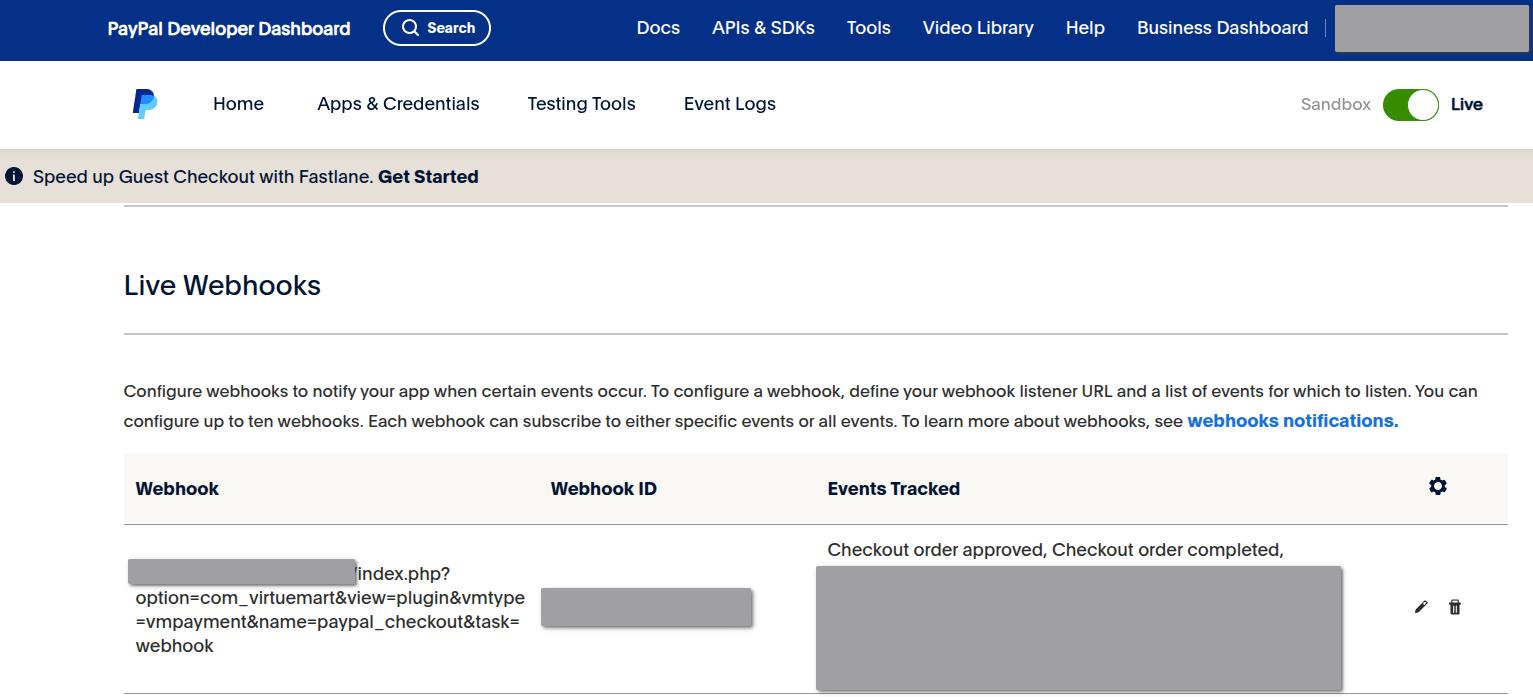Open the Docs menu

pyautogui.click(x=658, y=28)
